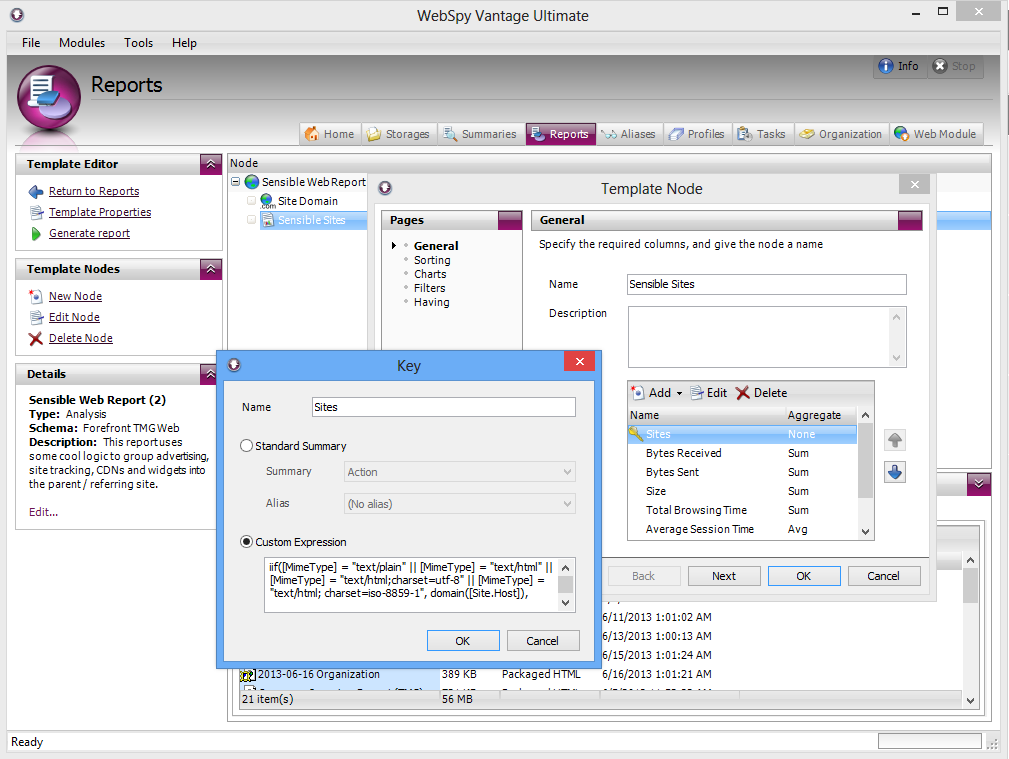Click the Sensible Web Report globe icon
This screenshot has width=1009, height=759.
pyautogui.click(x=252, y=182)
